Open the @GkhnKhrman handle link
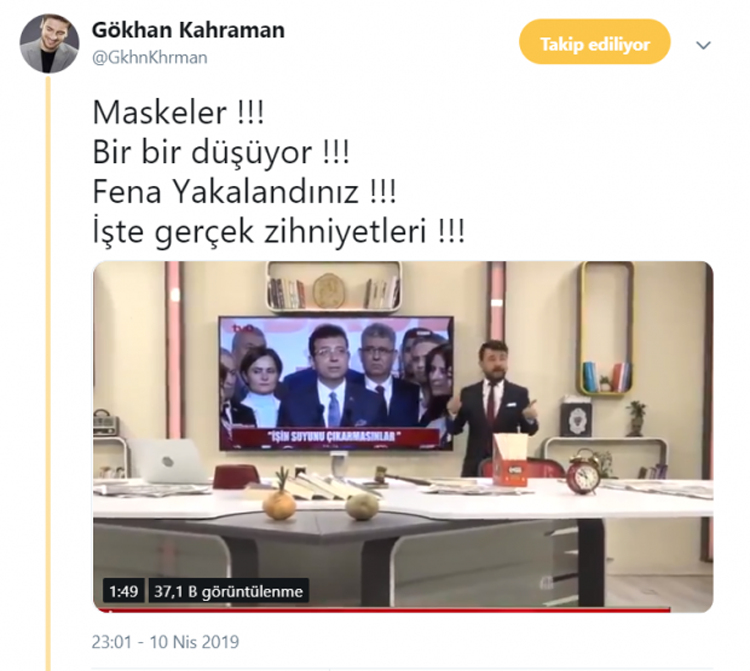 pos(150,58)
